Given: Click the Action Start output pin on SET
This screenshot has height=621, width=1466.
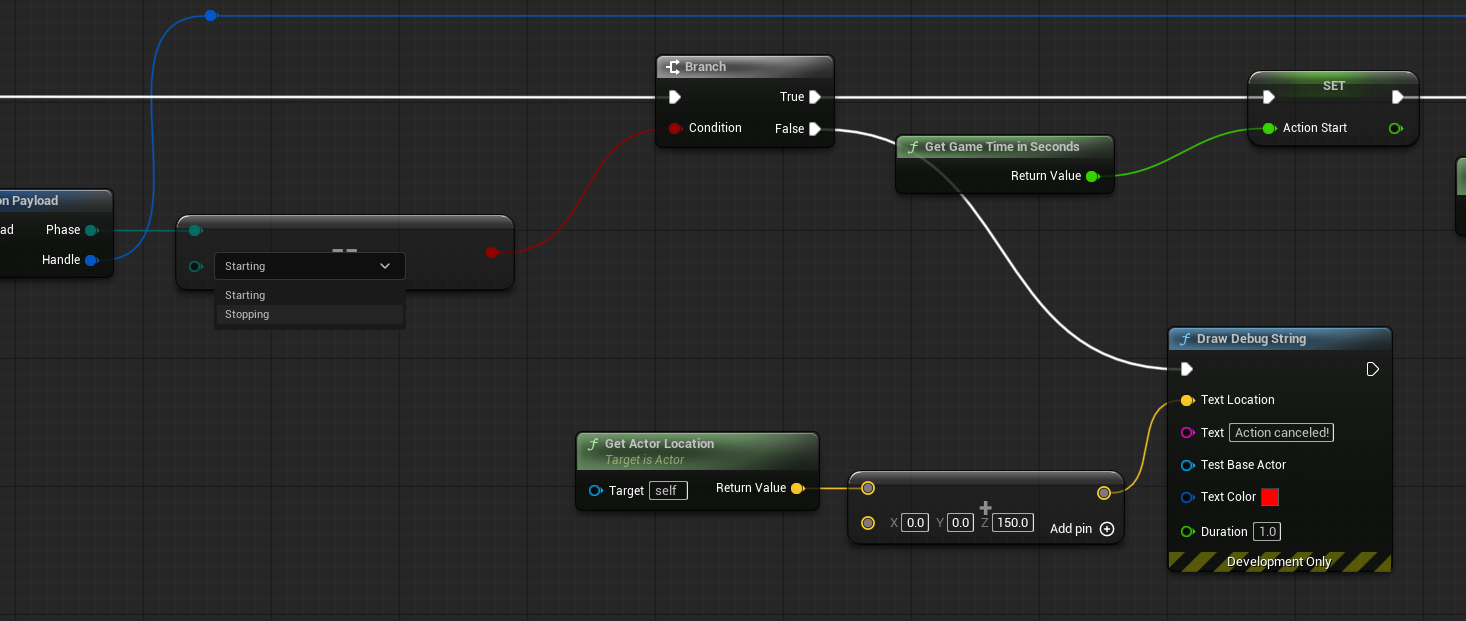Looking at the screenshot, I should coord(1396,128).
